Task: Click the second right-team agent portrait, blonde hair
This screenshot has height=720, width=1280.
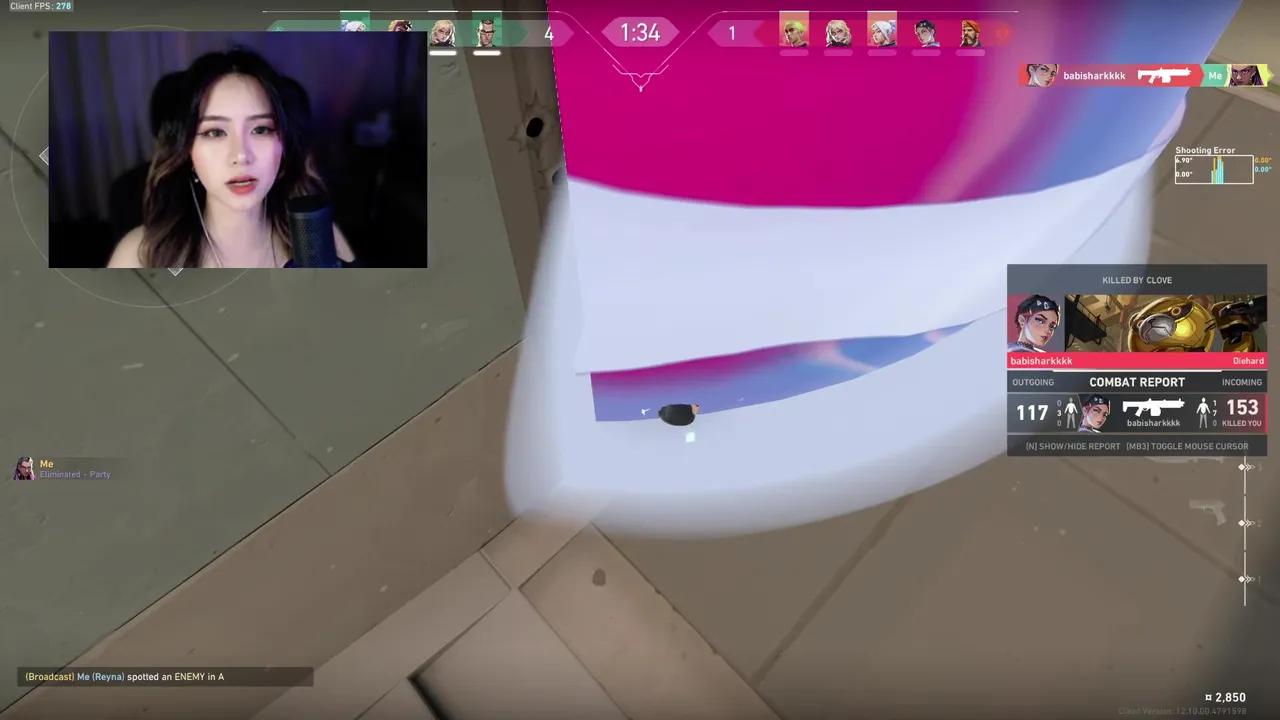Action: 838,33
